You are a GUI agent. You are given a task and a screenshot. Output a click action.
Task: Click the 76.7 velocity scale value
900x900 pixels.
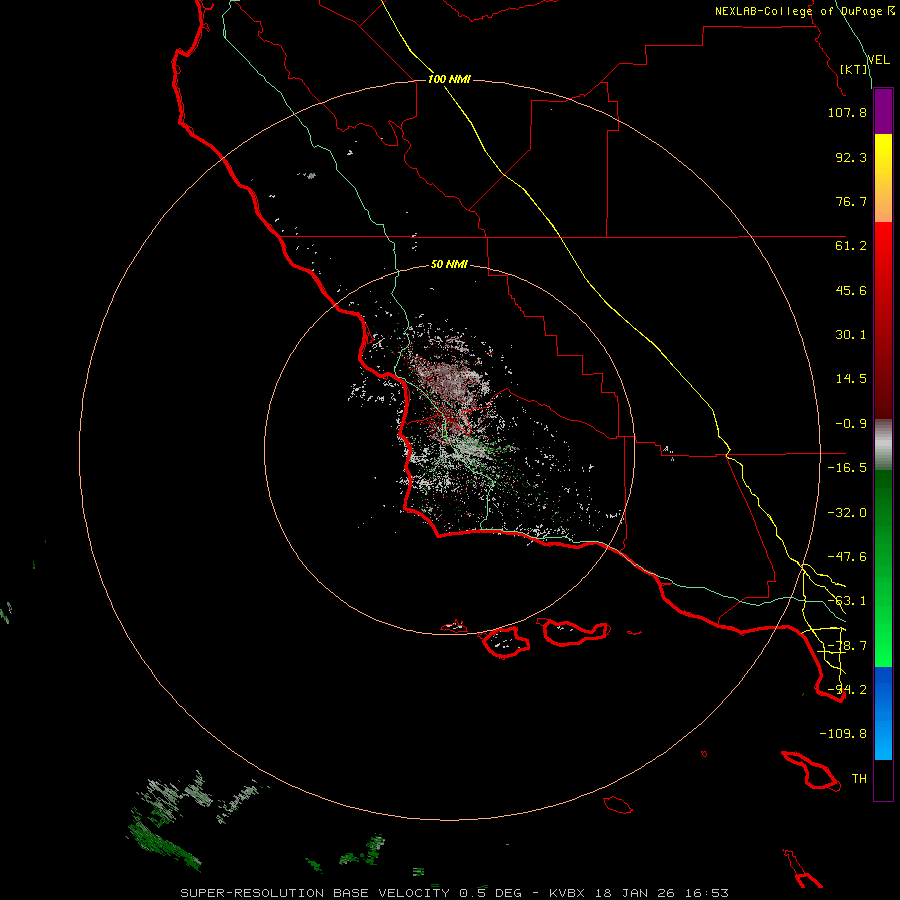click(x=851, y=201)
